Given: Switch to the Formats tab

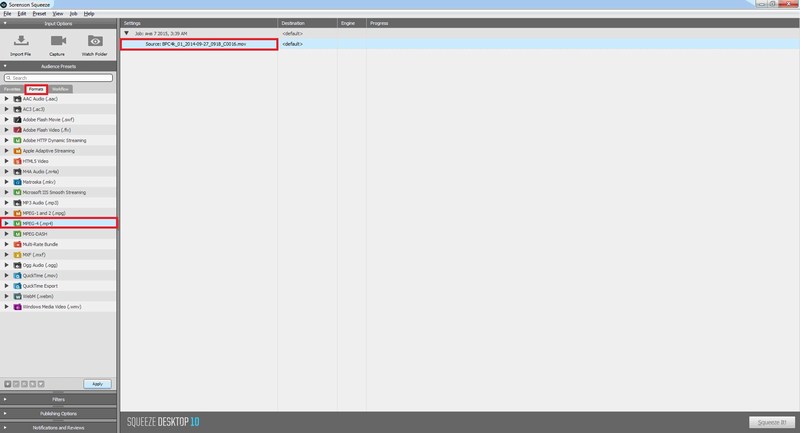Looking at the screenshot, I should (36, 89).
